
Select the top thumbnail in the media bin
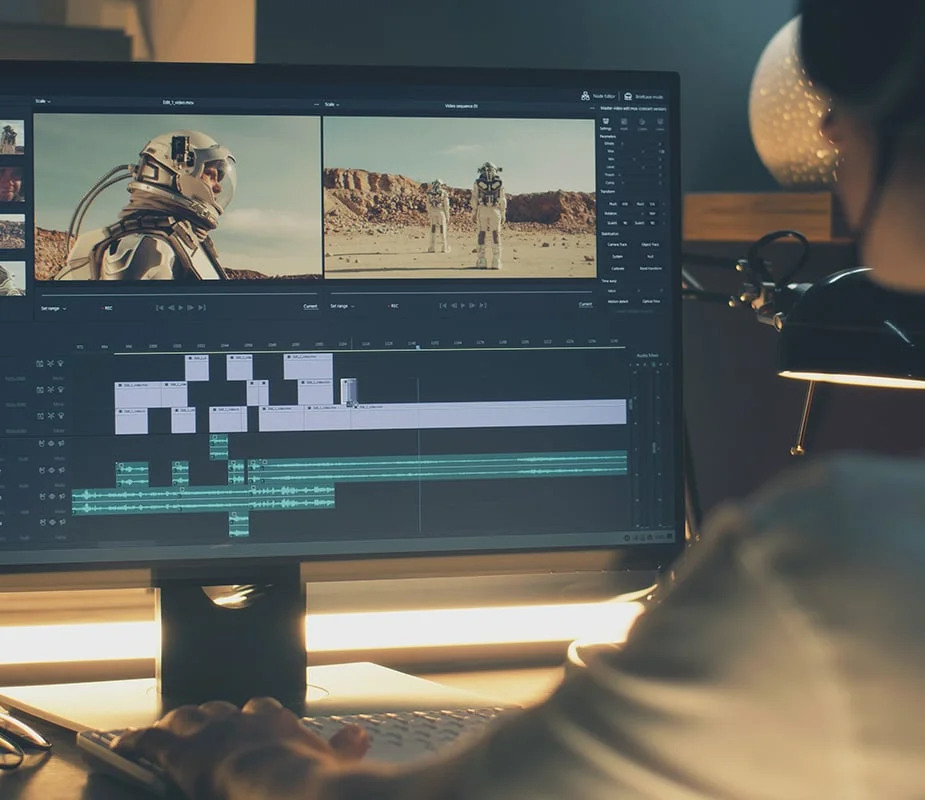click(x=11, y=137)
